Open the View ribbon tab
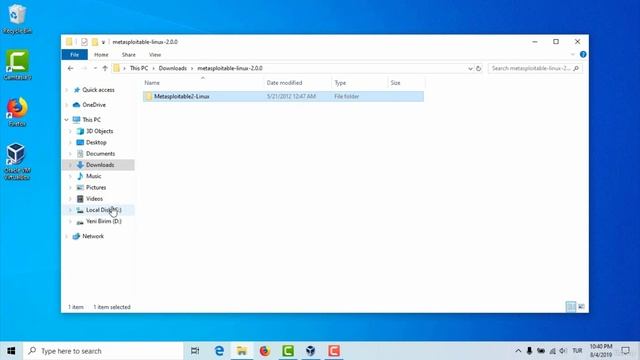Screen dimensions: 640x360 (x=155, y=54)
